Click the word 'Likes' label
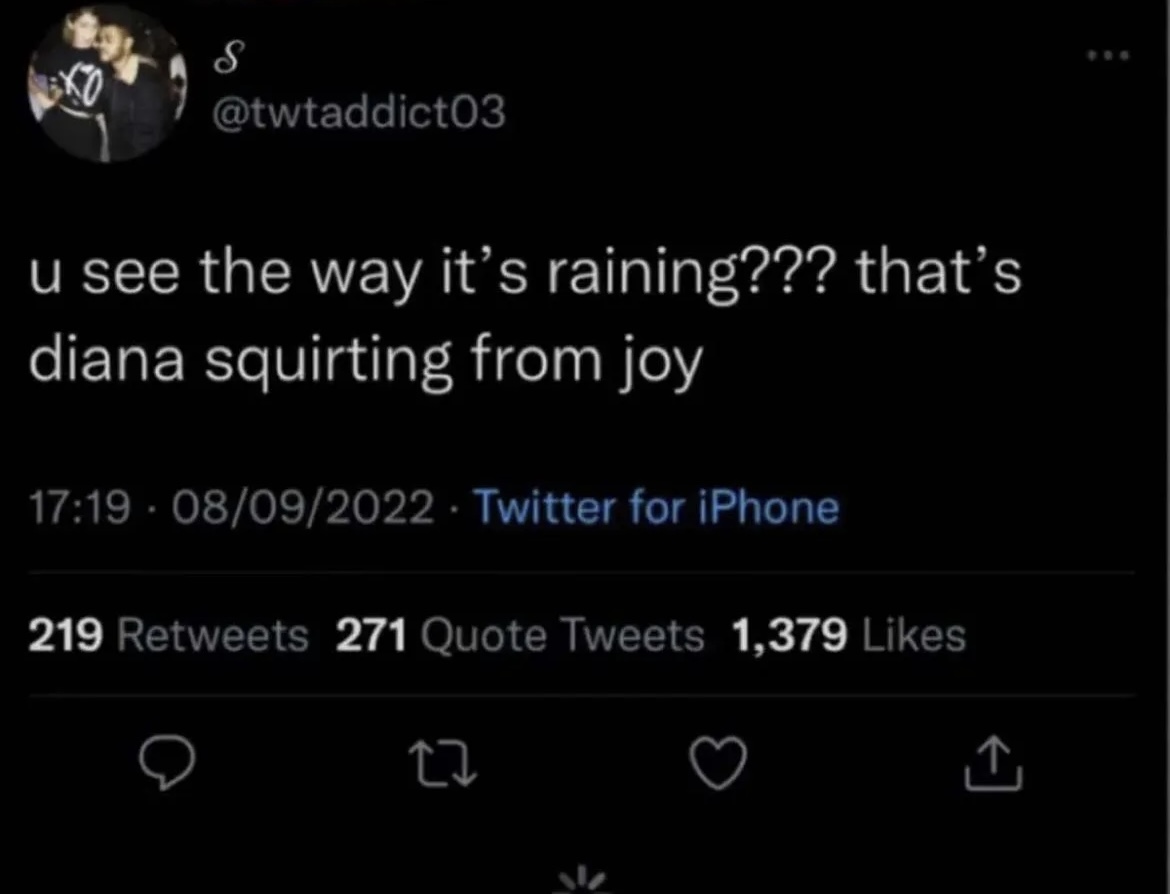This screenshot has height=894, width=1170. (911, 635)
